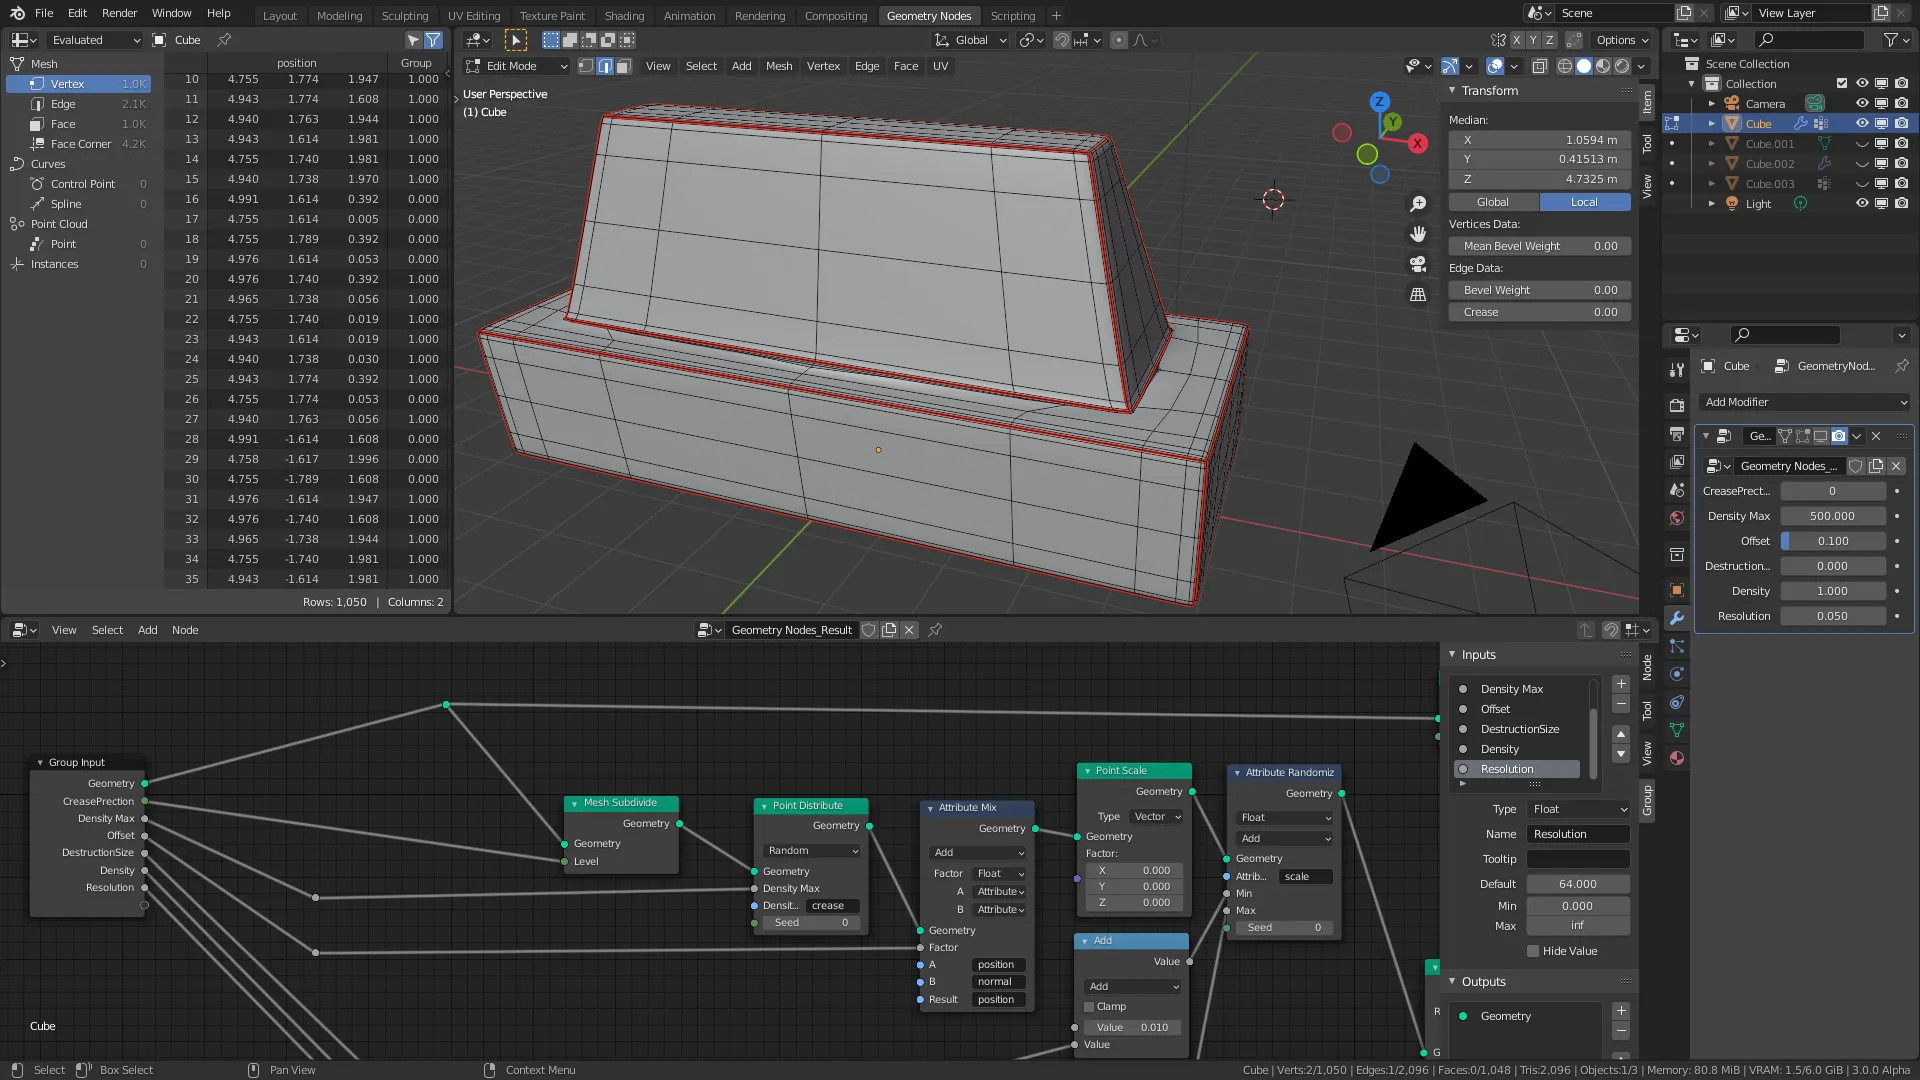Open Modifier properties wrench tab
Viewport: 1920px width, 1080px height.
coord(1677,618)
